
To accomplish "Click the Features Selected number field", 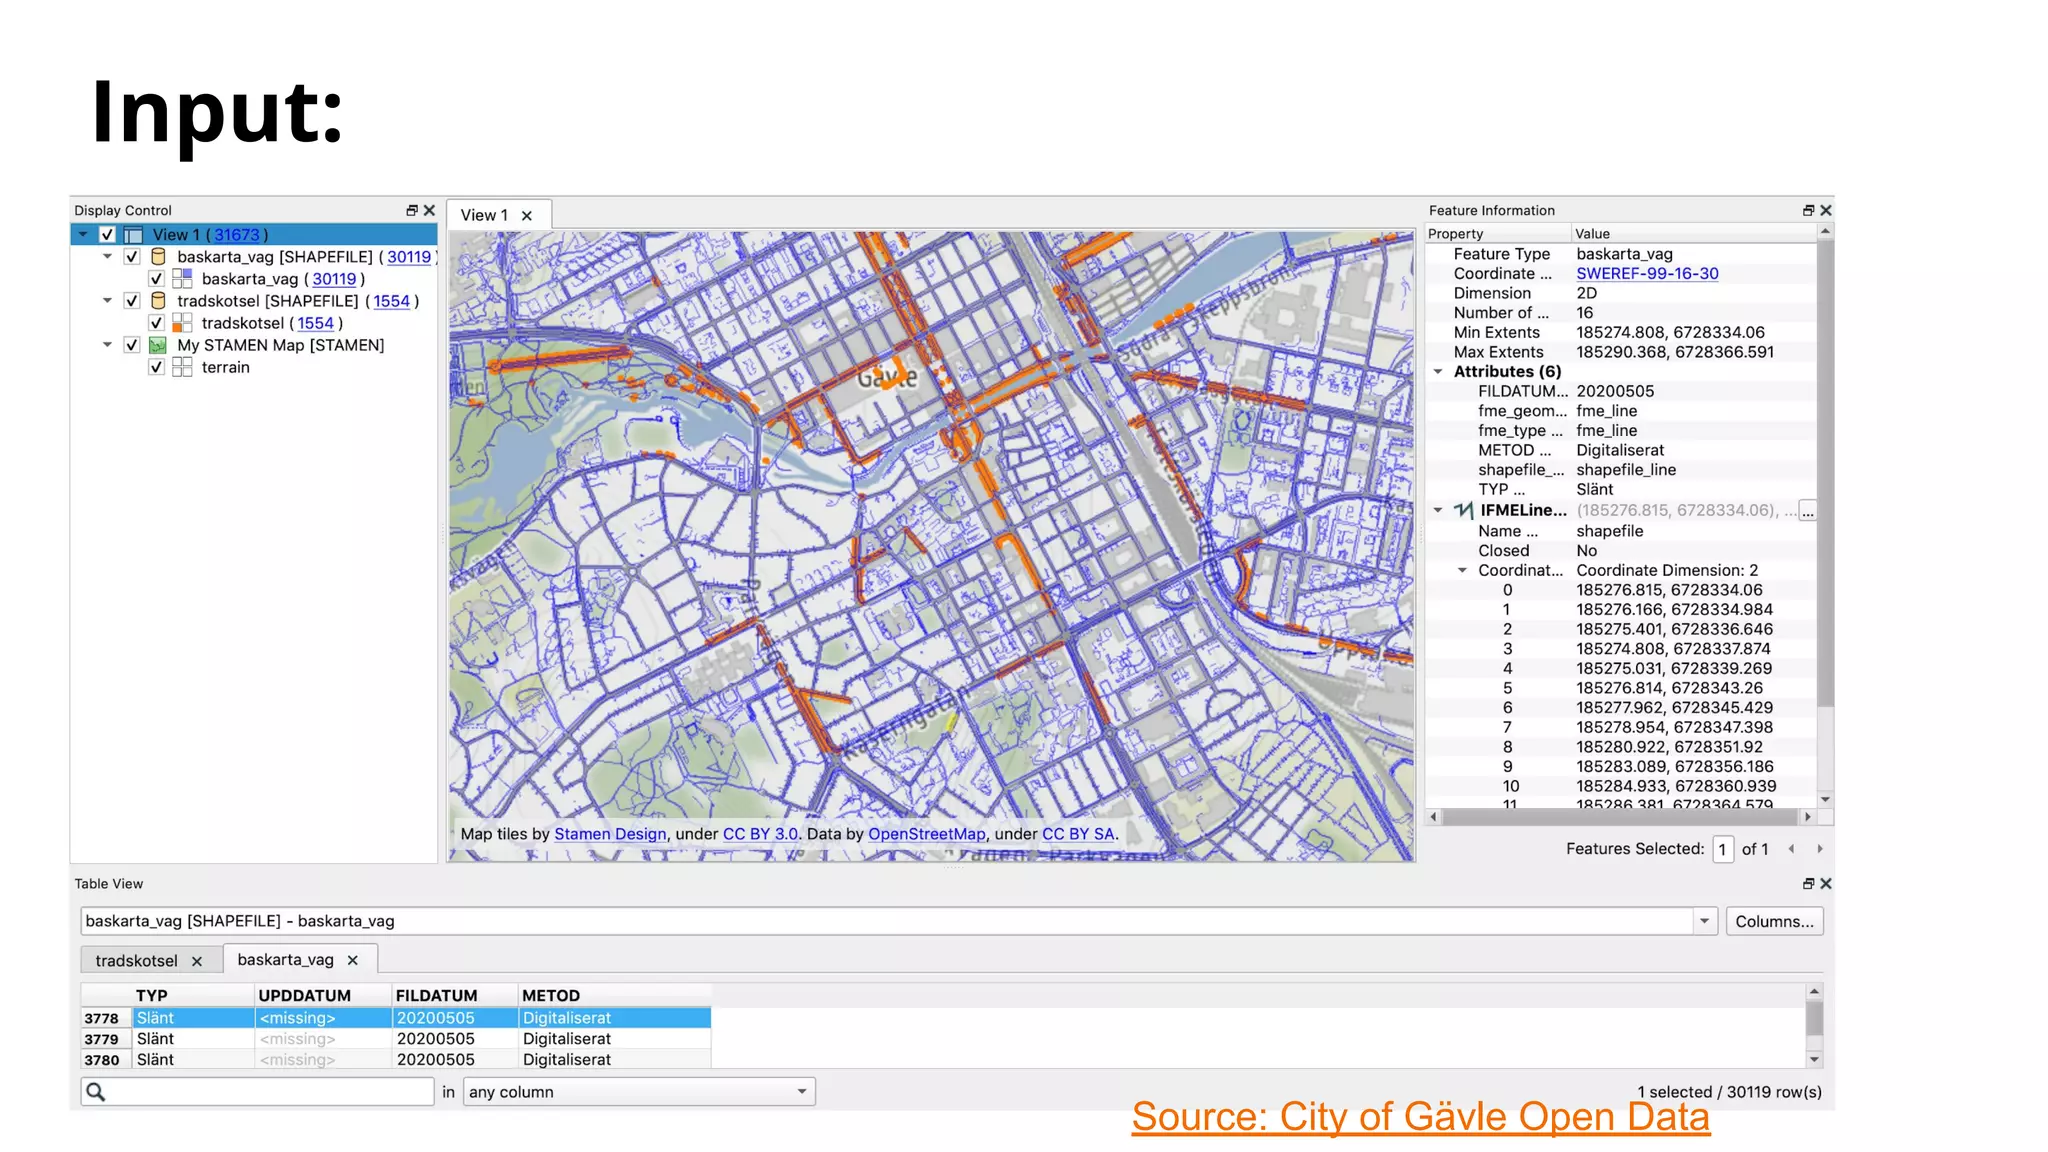I will coord(1722,849).
